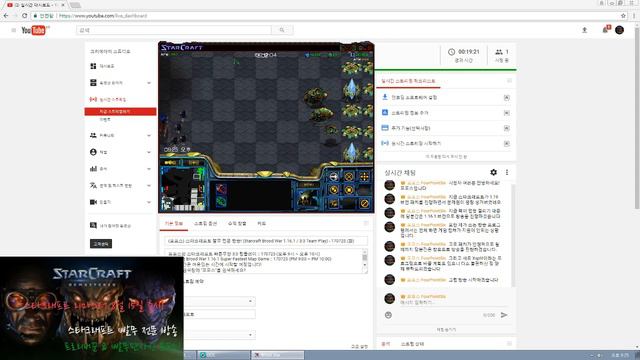The image size is (640, 360).
Task: Click the Translations & transcriptions icon
Action: tap(93, 185)
